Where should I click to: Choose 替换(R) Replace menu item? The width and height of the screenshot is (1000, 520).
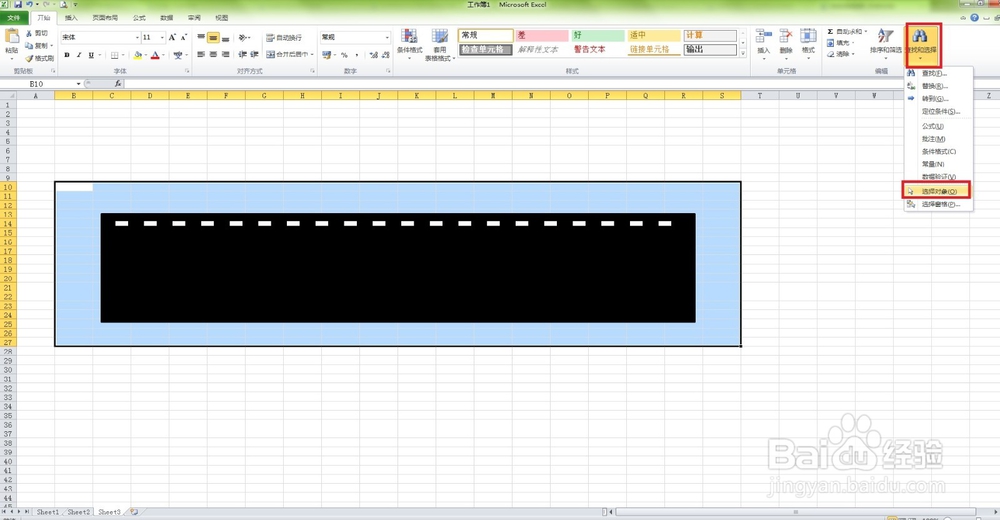pos(938,86)
